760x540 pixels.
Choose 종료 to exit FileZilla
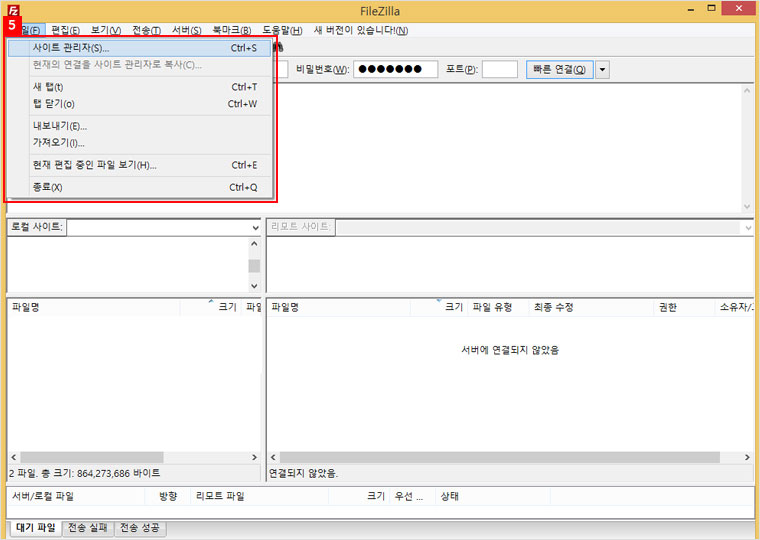coord(47,187)
